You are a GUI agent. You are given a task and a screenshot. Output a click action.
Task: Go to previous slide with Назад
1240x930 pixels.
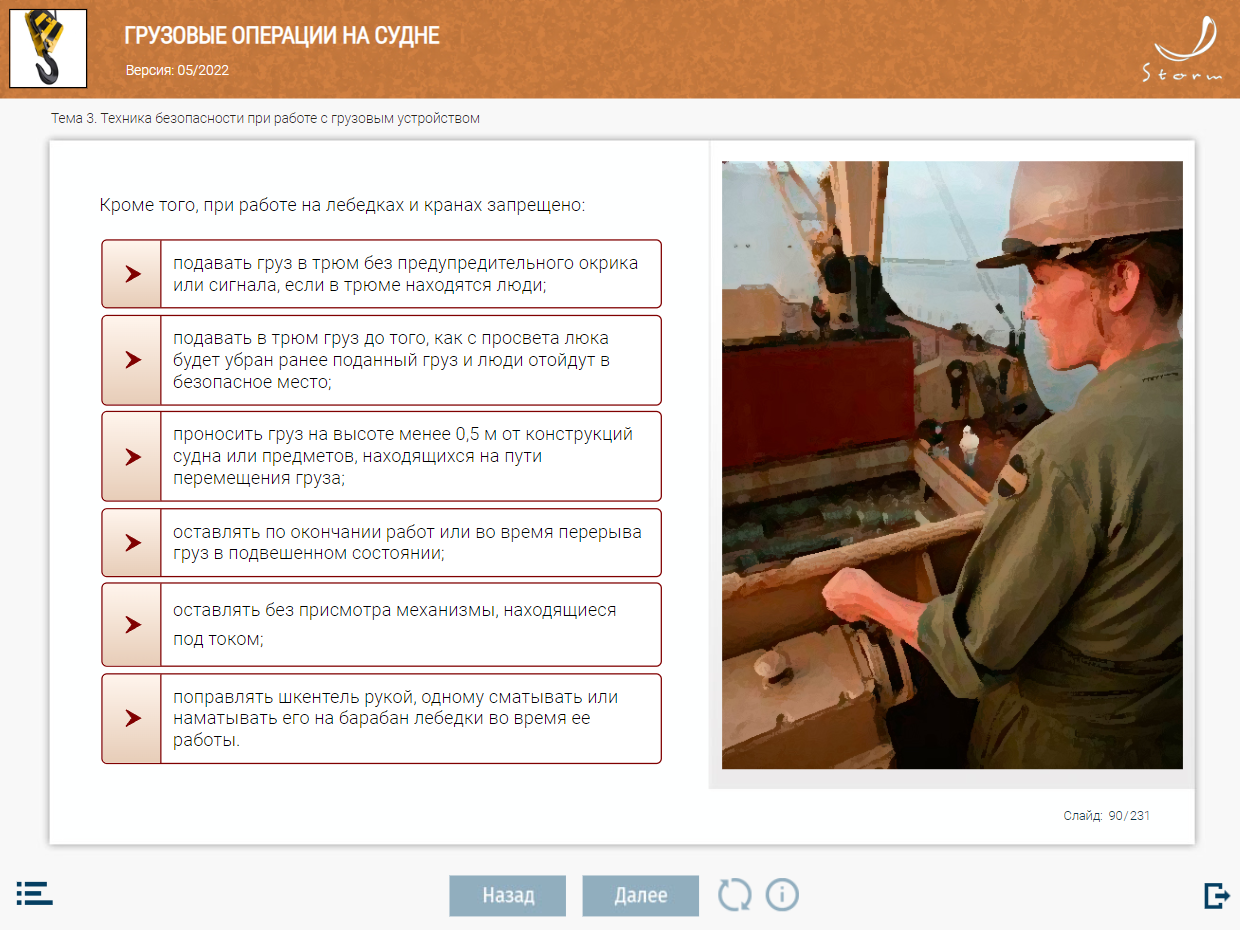pyautogui.click(x=508, y=896)
